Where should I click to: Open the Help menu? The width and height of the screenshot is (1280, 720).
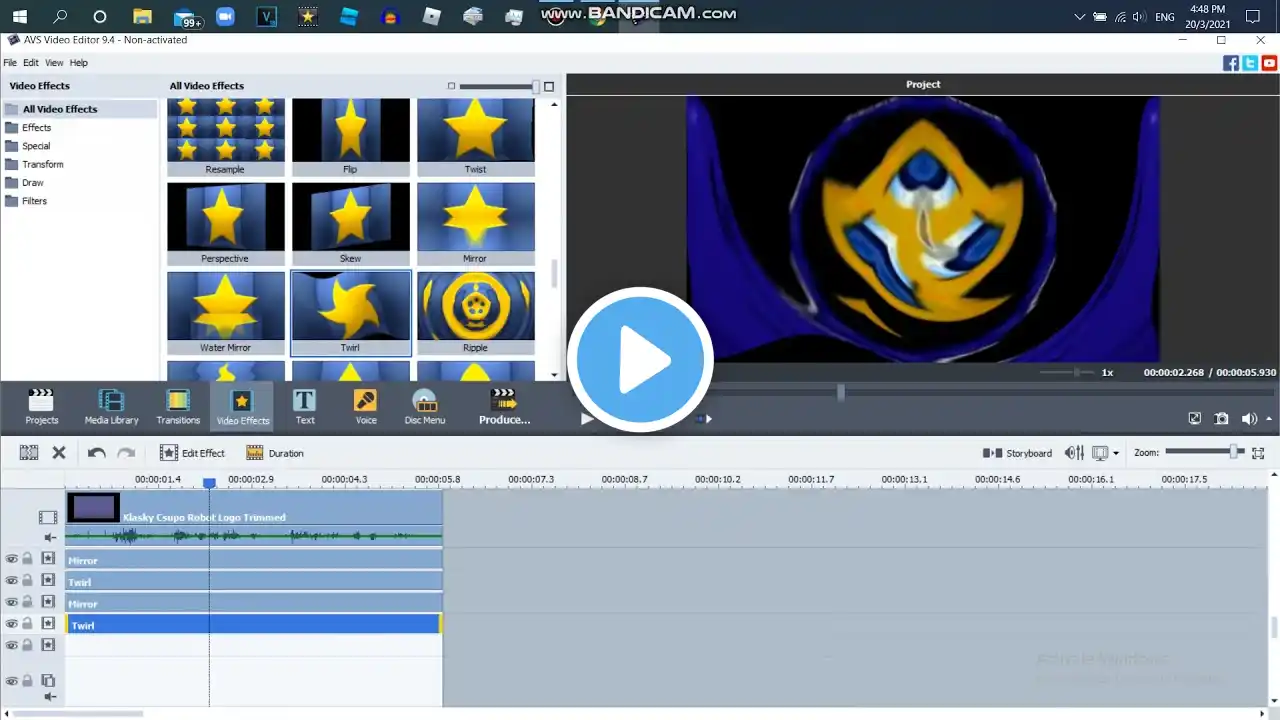[x=79, y=63]
